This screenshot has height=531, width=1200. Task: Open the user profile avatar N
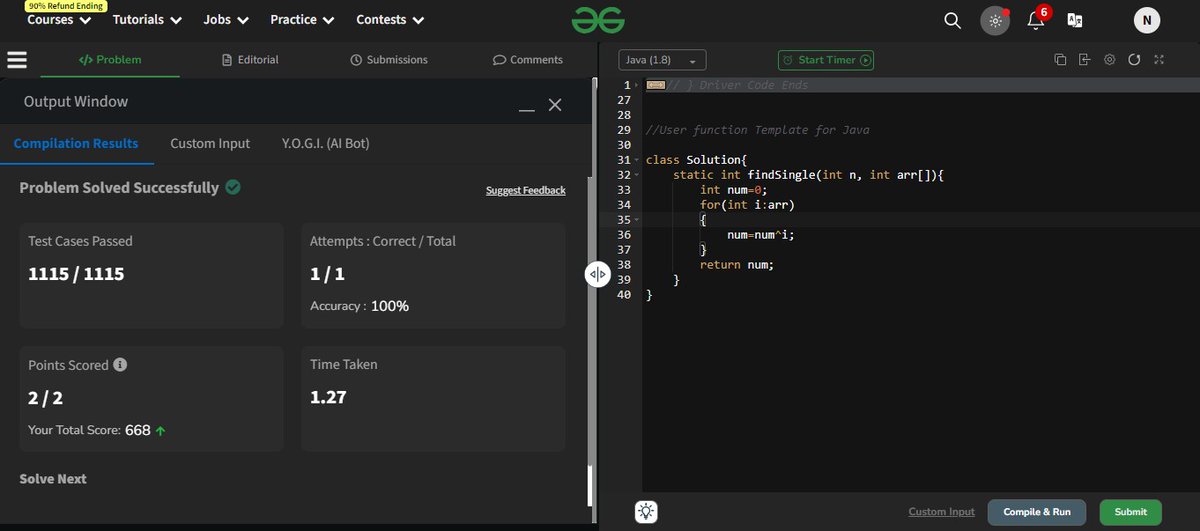pyautogui.click(x=1147, y=20)
